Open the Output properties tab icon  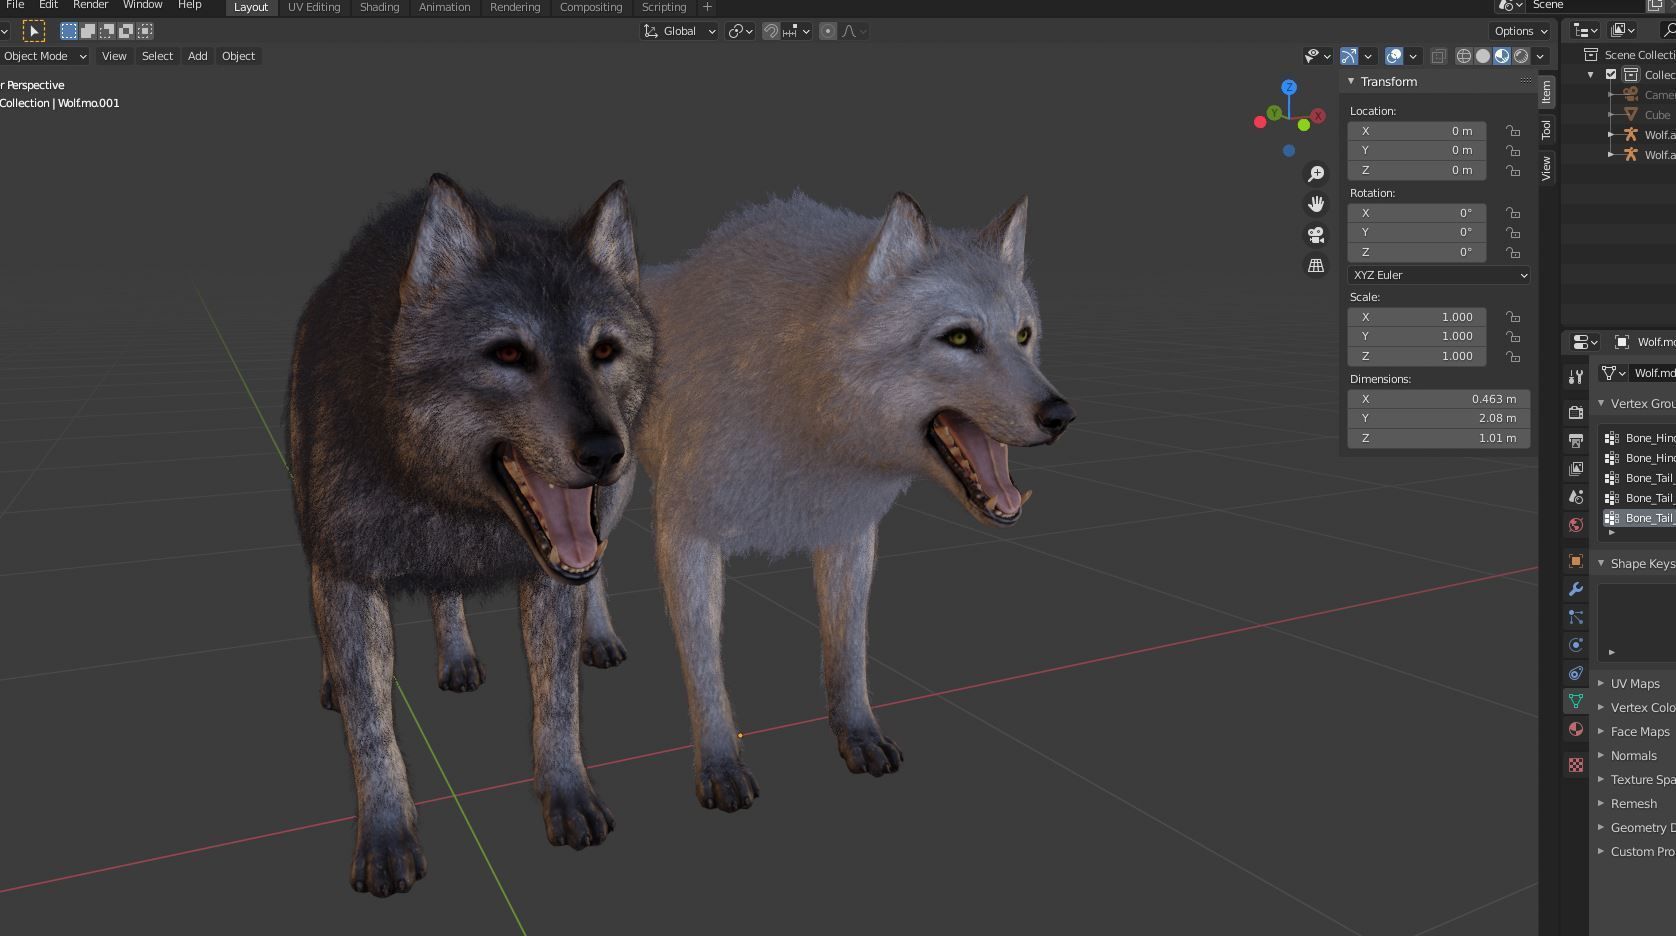1576,440
